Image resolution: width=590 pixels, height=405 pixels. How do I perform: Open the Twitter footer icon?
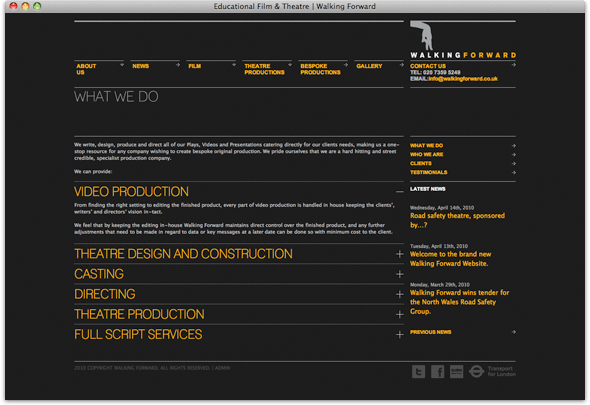(x=418, y=372)
